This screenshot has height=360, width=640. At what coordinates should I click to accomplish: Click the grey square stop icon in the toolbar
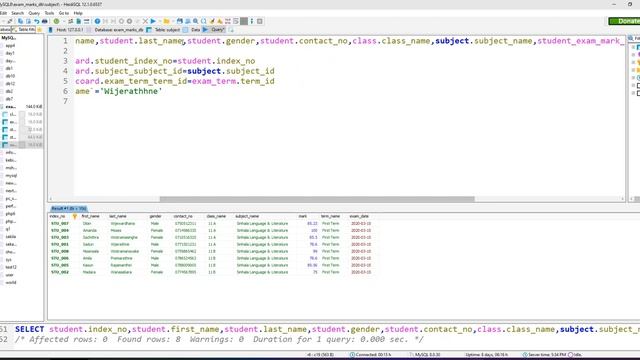[x=244, y=21]
